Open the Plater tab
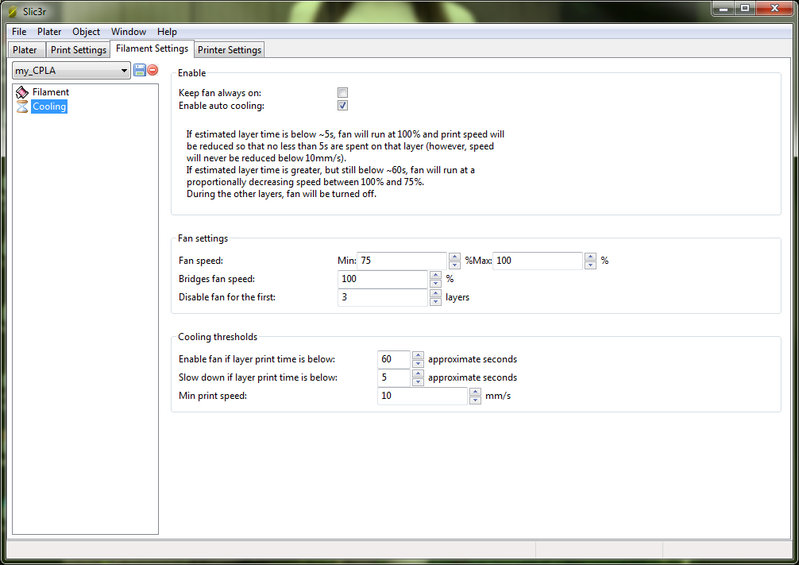The image size is (799, 565). pyautogui.click(x=25, y=50)
